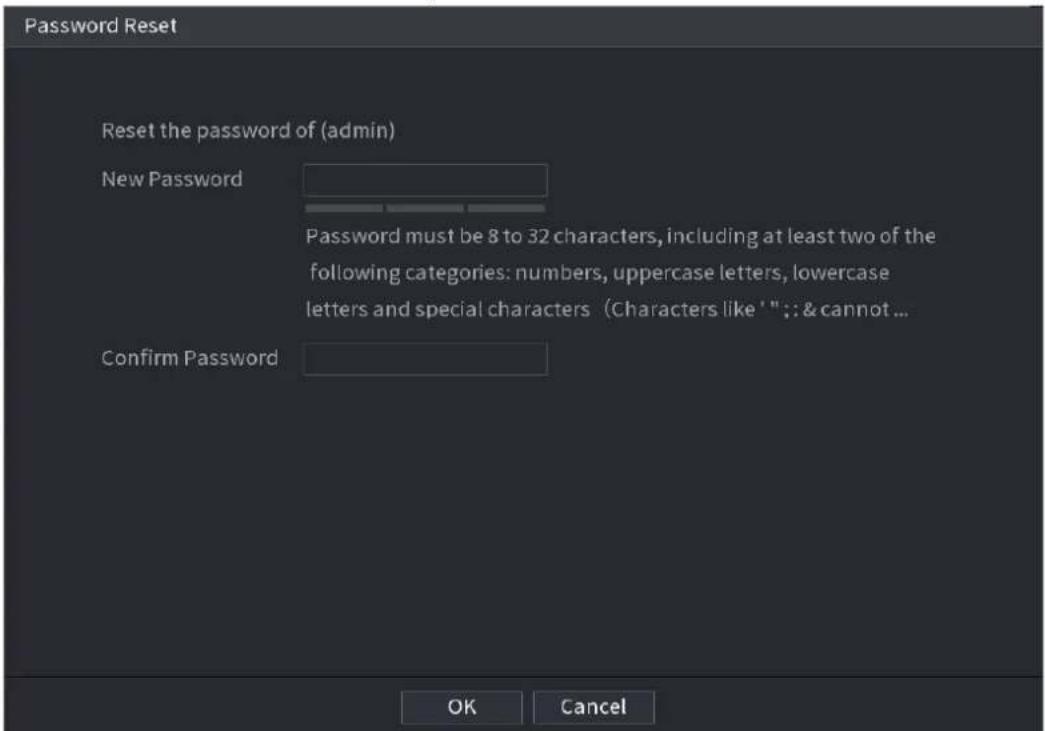The height and width of the screenshot is (731, 1045).
Task: Click the middle password strength bar segment
Action: pos(425,209)
